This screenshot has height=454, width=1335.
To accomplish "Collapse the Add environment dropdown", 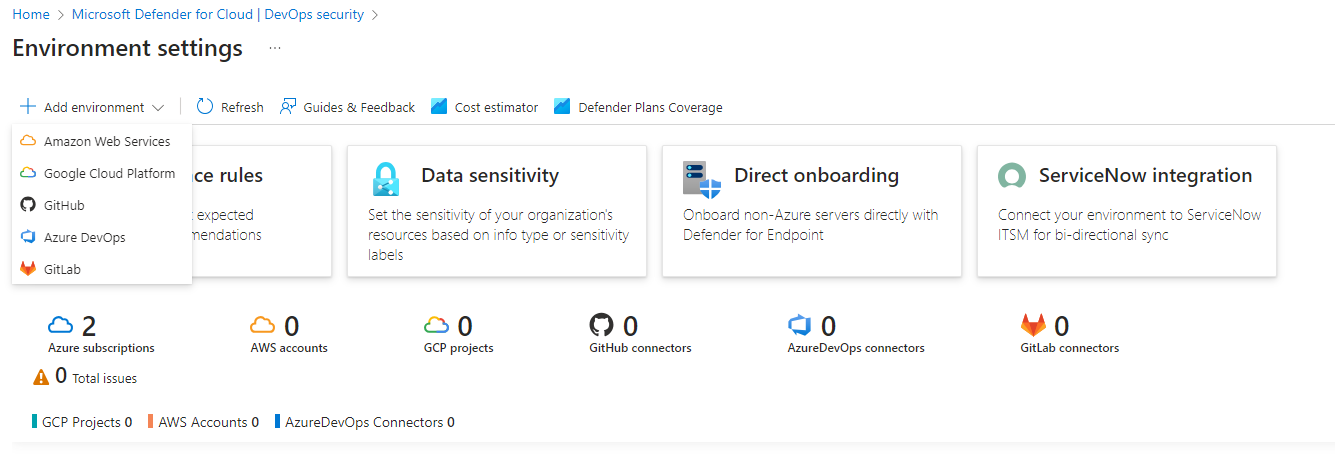I will pos(93,107).
